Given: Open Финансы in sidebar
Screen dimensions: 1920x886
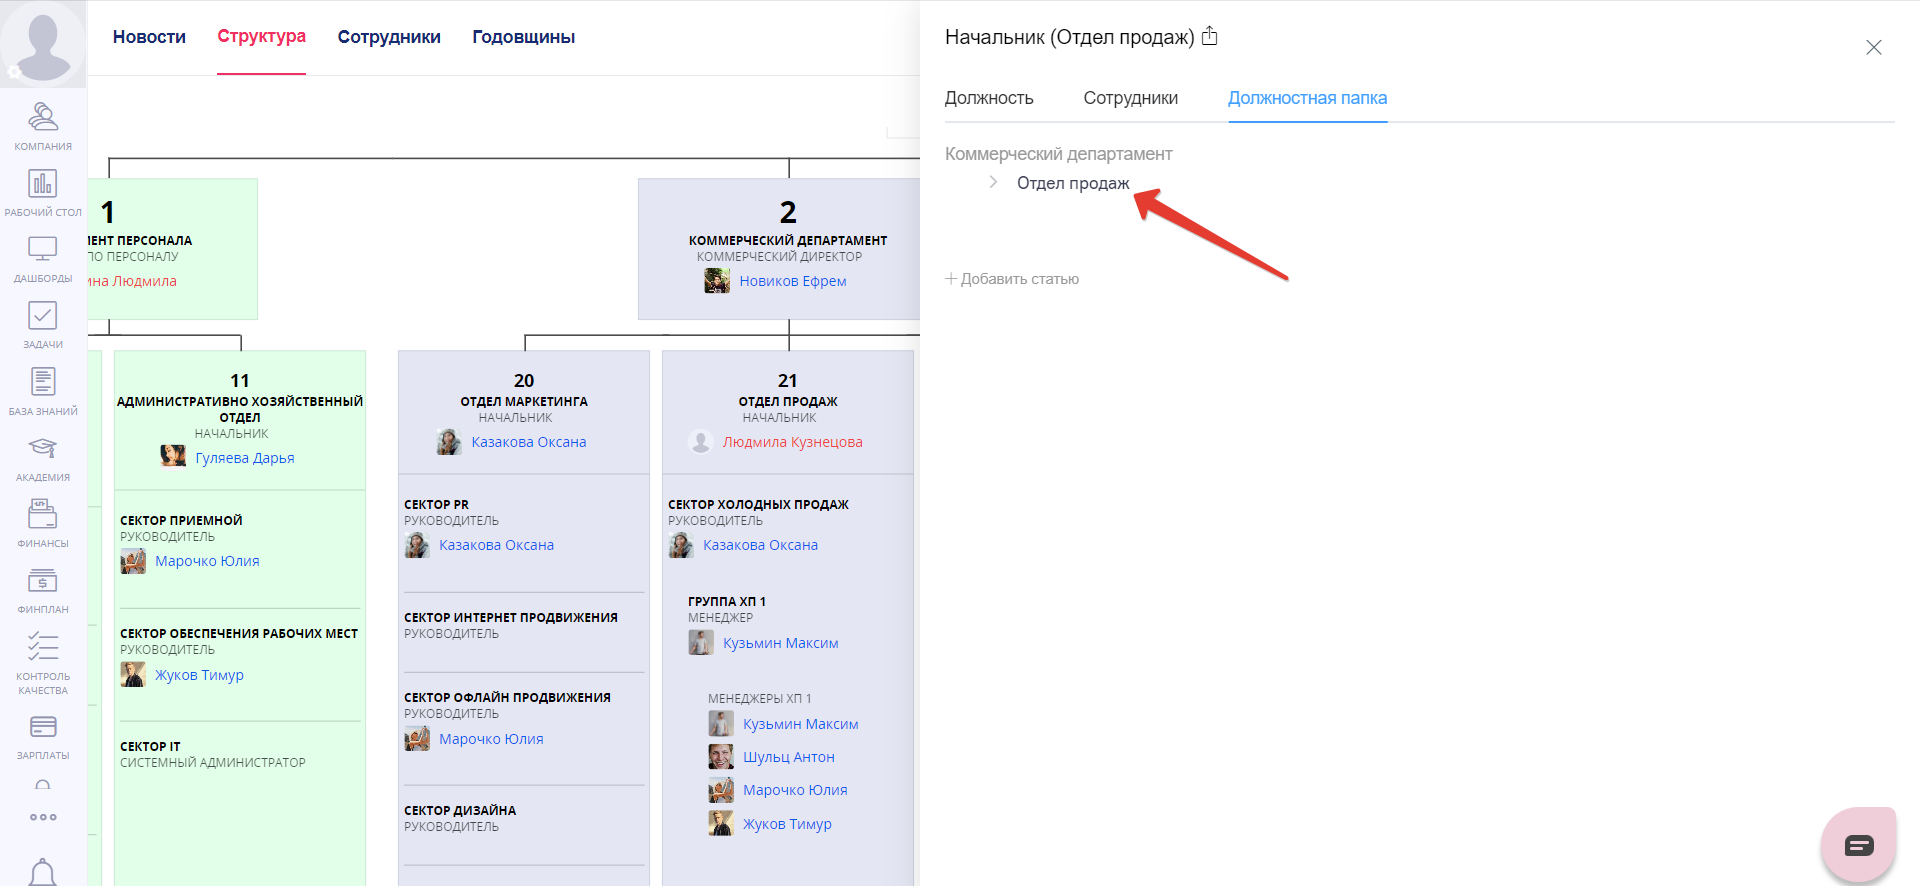Looking at the screenshot, I should tap(43, 523).
